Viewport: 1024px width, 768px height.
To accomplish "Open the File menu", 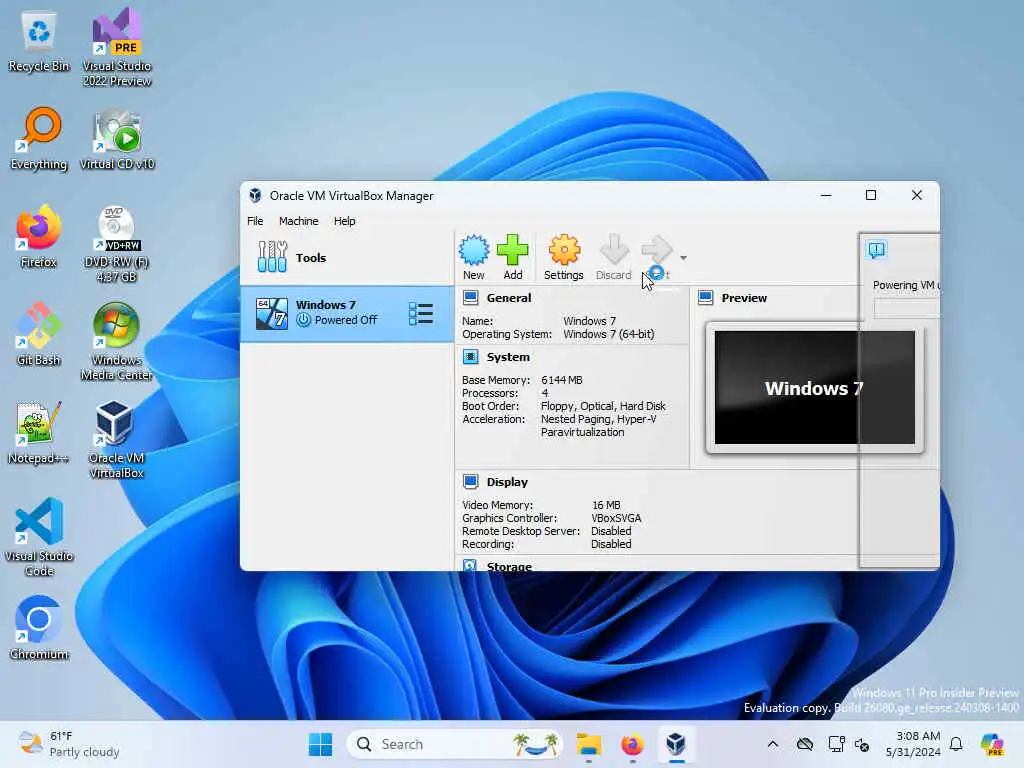I will tap(255, 221).
